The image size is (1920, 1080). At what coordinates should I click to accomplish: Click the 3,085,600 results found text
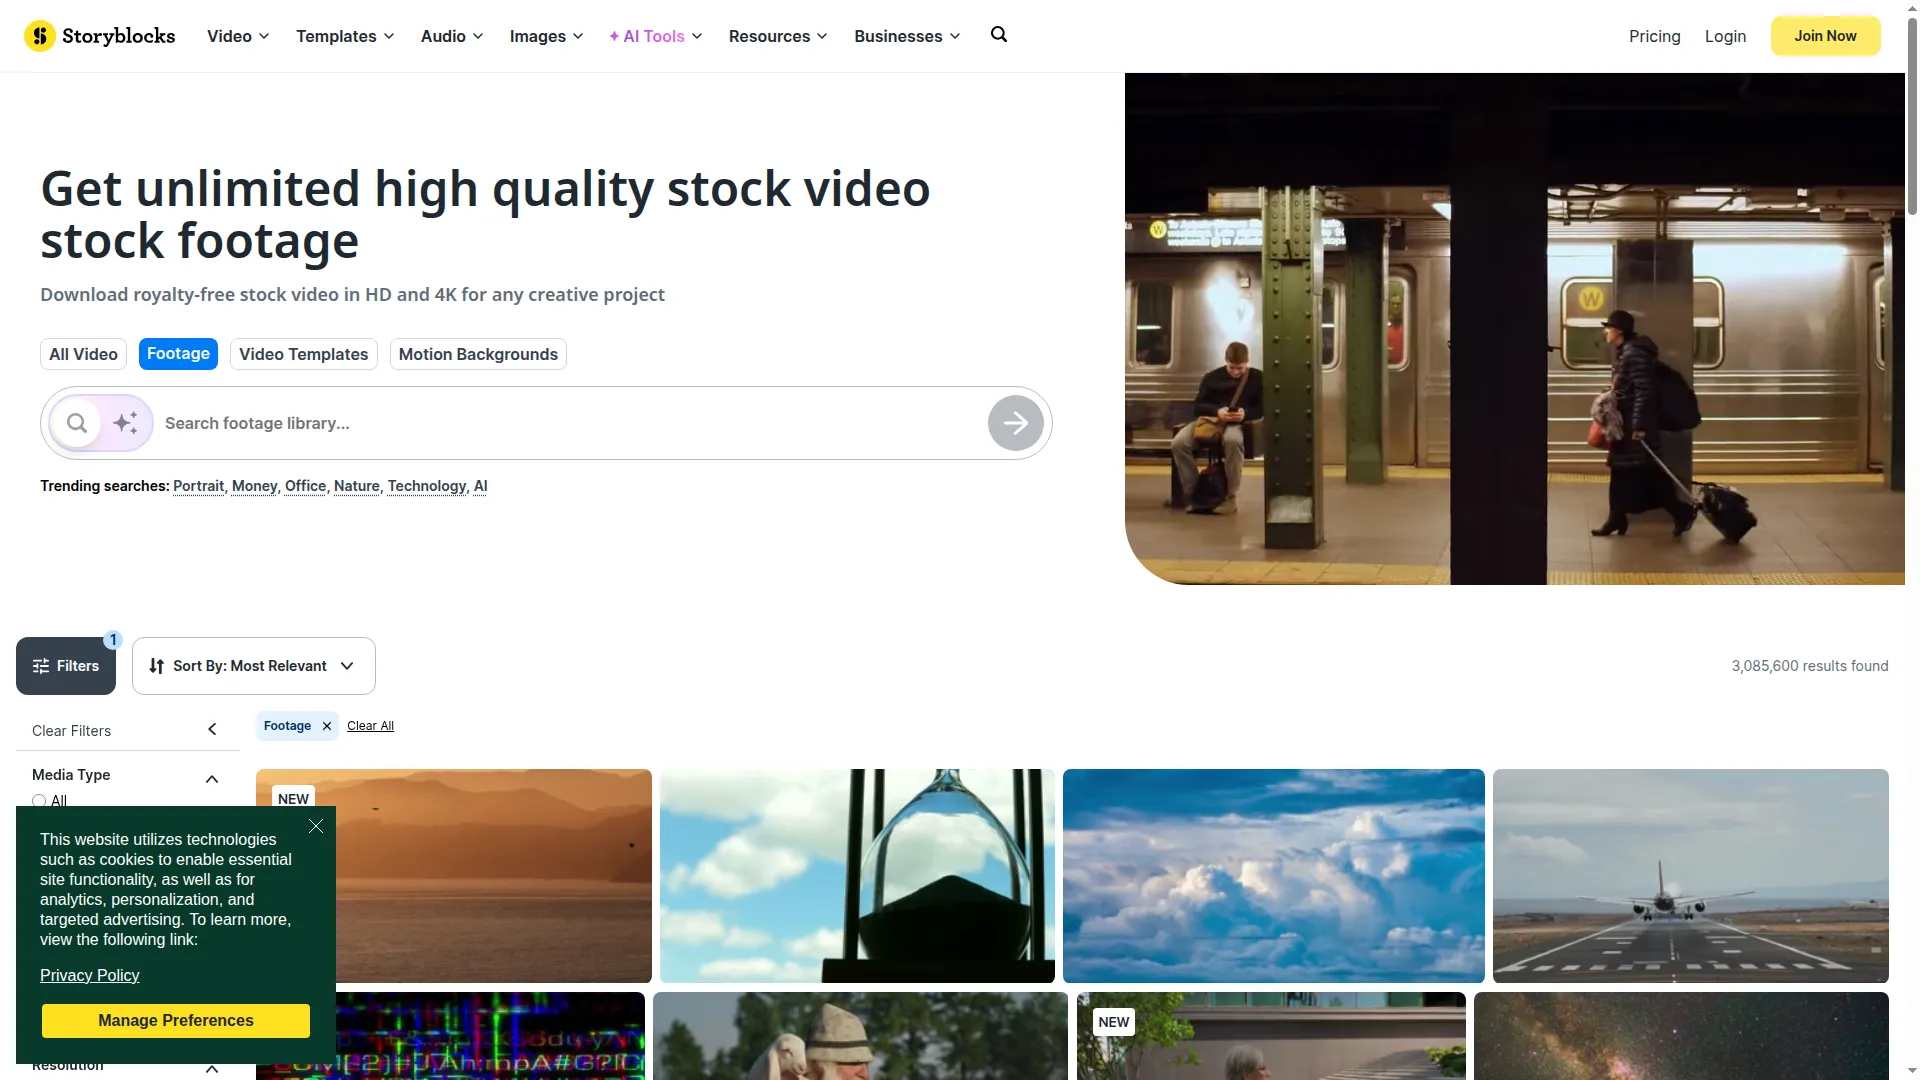1810,666
